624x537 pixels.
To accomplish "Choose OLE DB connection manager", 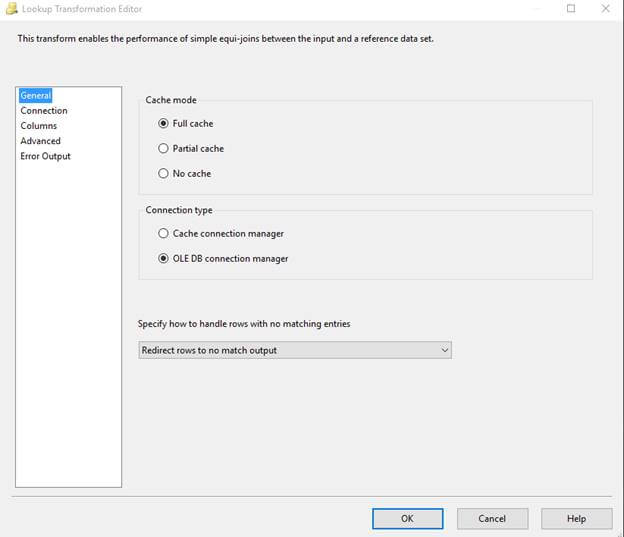I will click(163, 259).
